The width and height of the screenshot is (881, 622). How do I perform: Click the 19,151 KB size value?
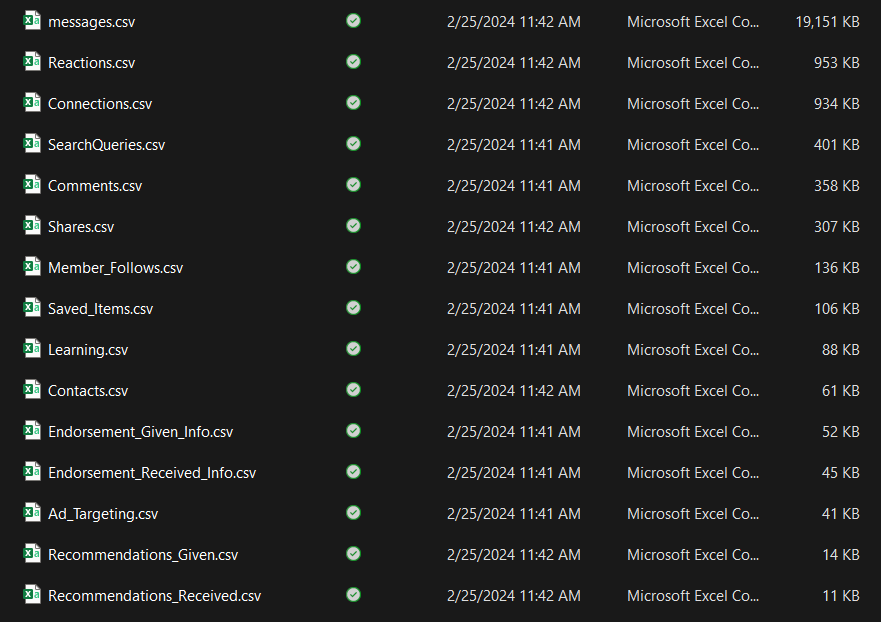pos(827,22)
